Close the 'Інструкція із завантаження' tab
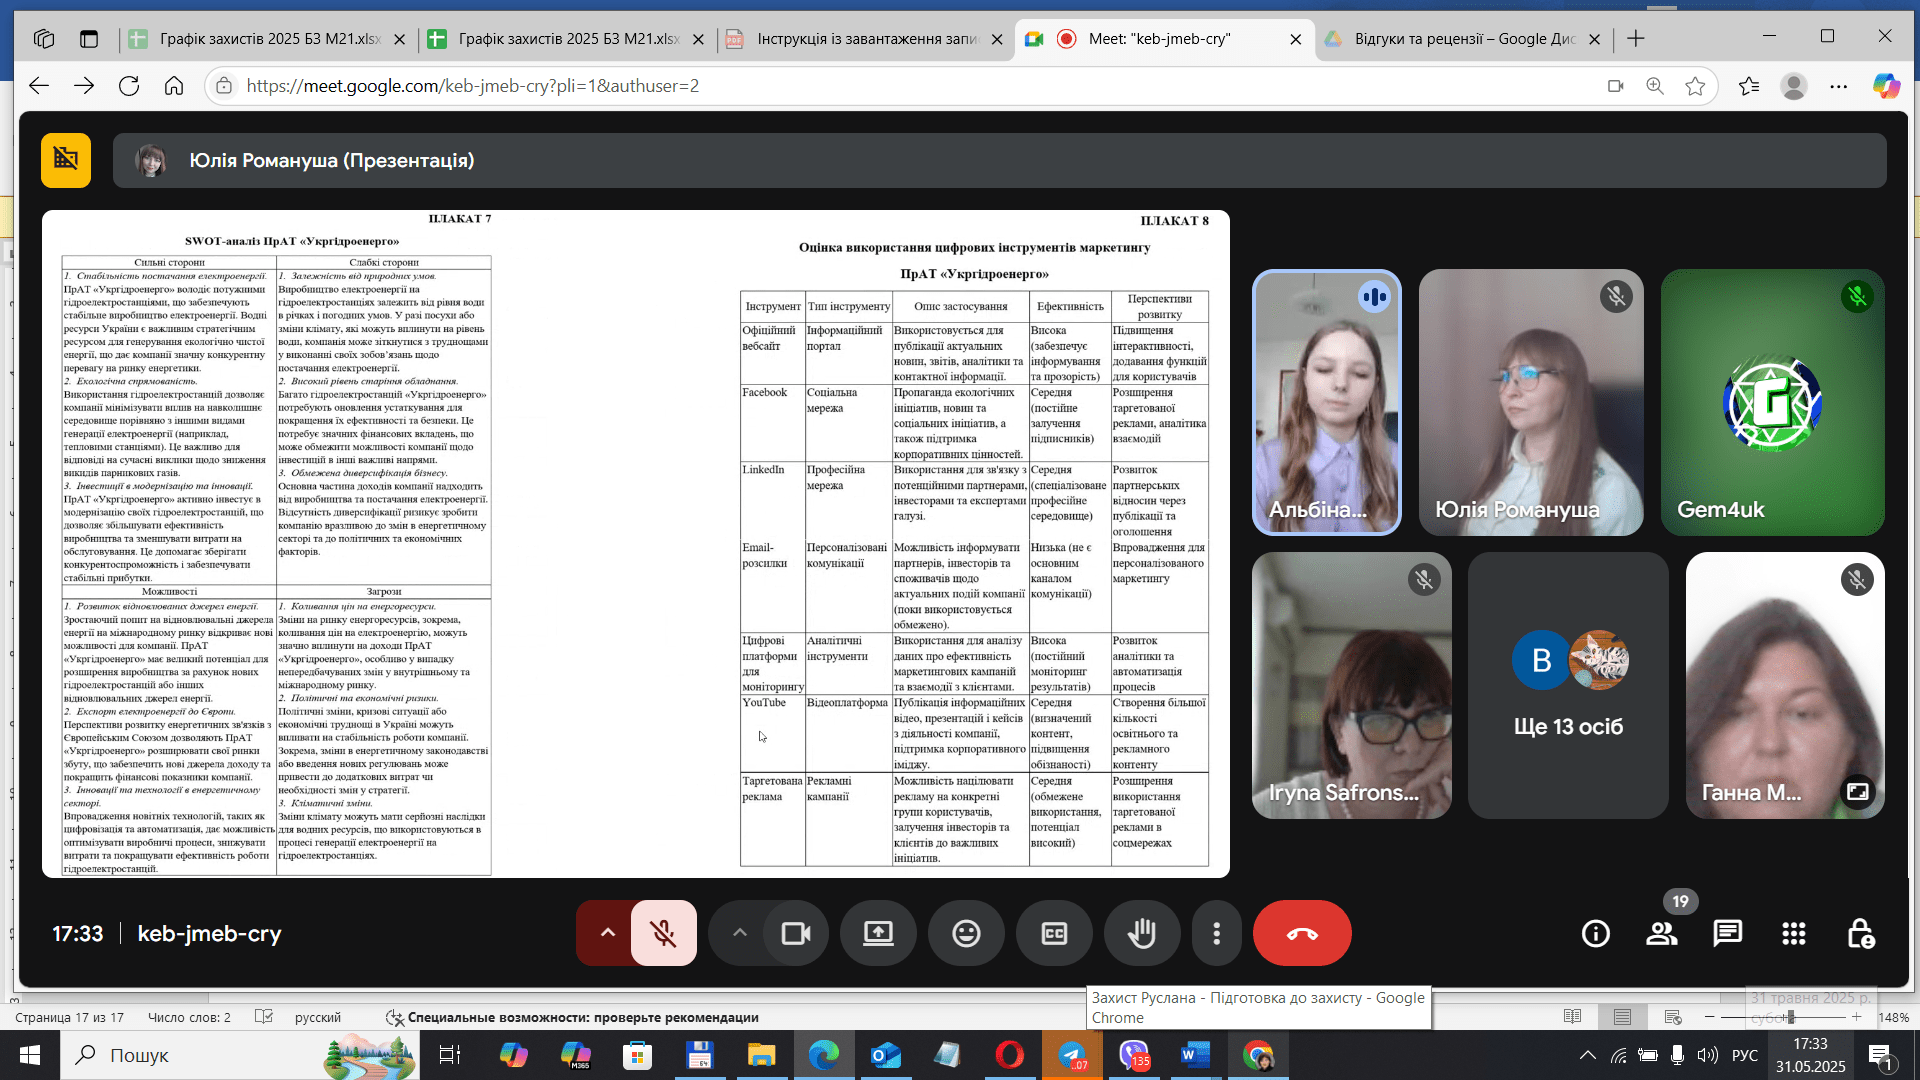The height and width of the screenshot is (1080, 1920). (x=997, y=39)
